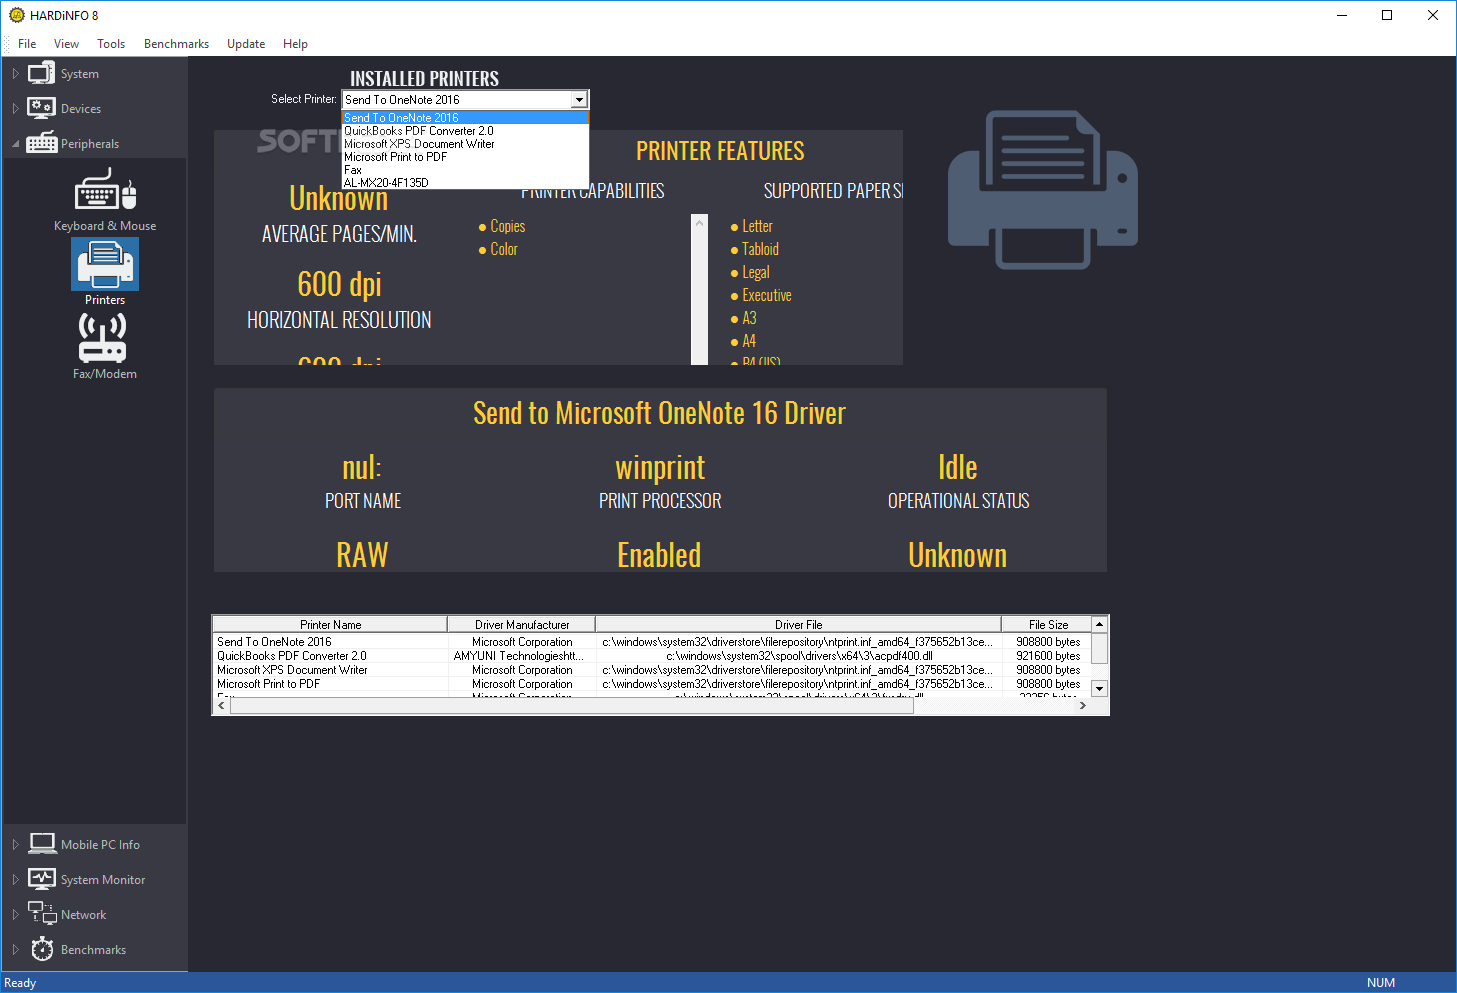The width and height of the screenshot is (1457, 993).
Task: Select Send To OneNote 2016 table row
Action: coord(652,642)
